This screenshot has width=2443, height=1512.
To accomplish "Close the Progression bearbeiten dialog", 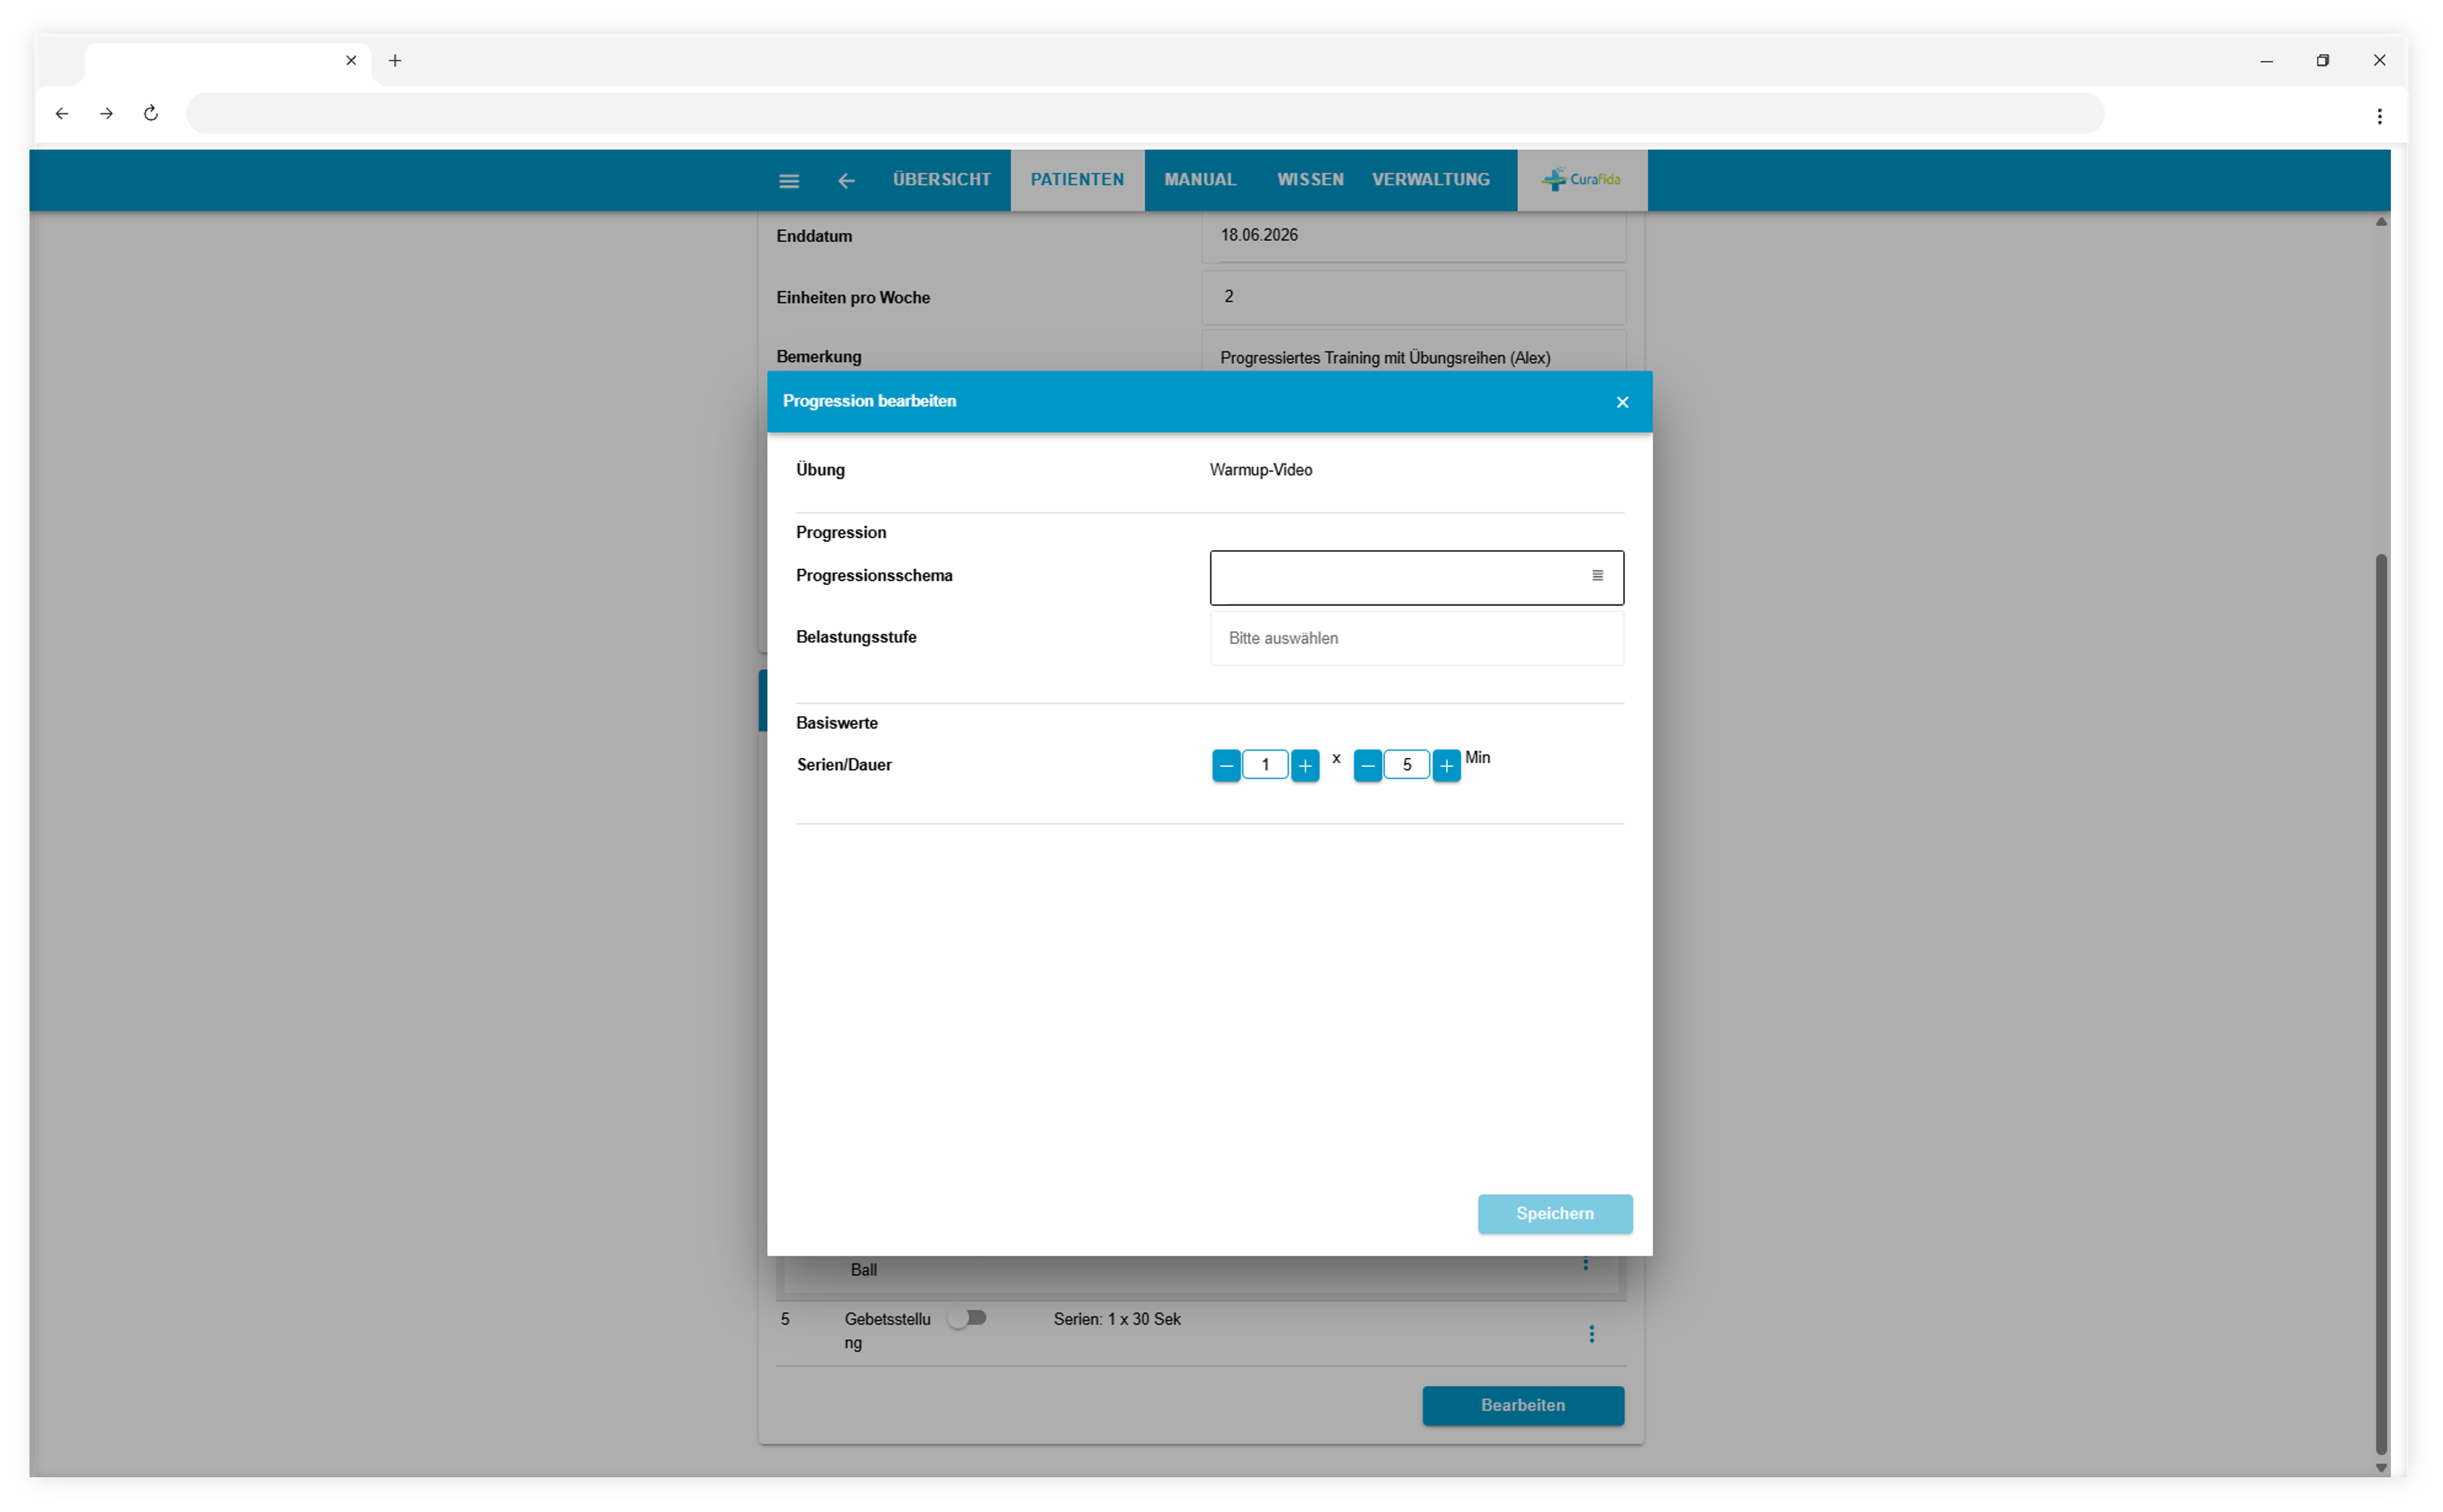I will pos(1622,402).
